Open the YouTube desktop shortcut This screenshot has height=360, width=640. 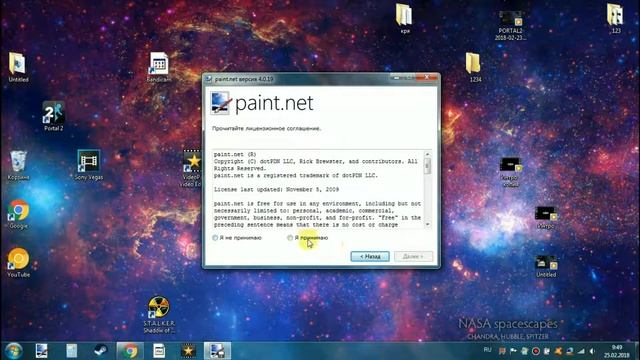coord(18,263)
